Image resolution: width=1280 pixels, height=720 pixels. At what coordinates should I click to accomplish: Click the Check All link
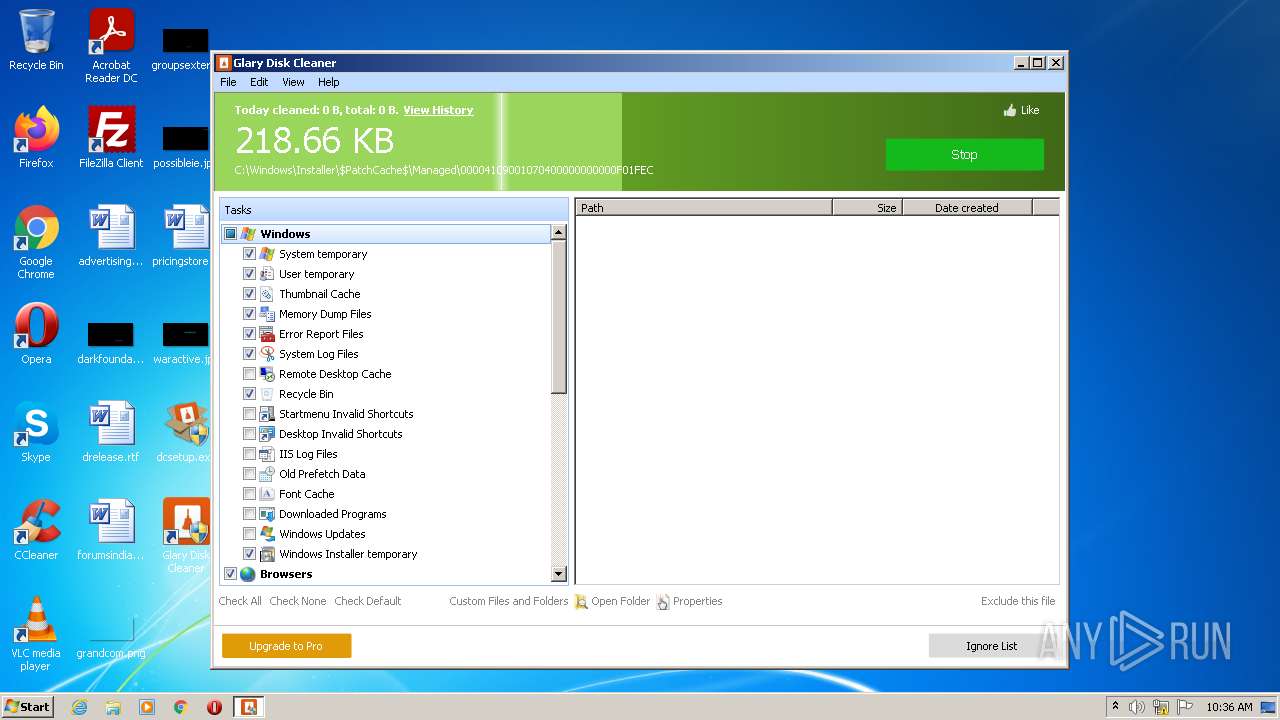240,601
